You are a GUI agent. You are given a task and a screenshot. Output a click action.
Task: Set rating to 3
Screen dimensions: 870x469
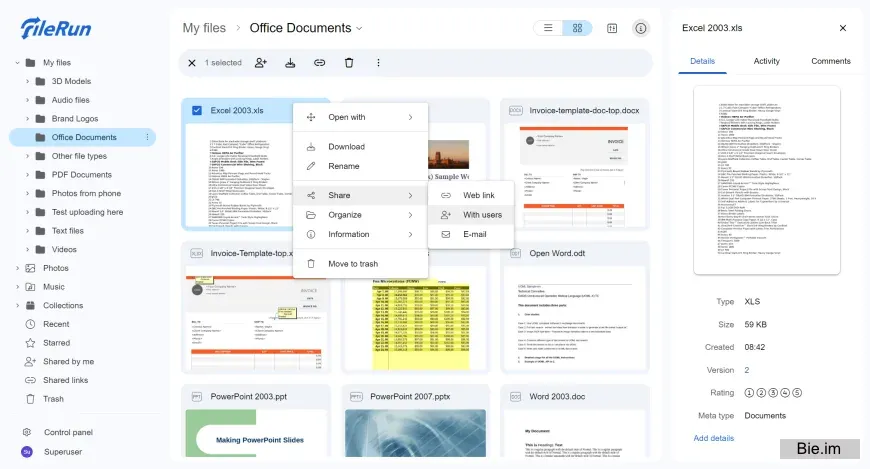[773, 393]
